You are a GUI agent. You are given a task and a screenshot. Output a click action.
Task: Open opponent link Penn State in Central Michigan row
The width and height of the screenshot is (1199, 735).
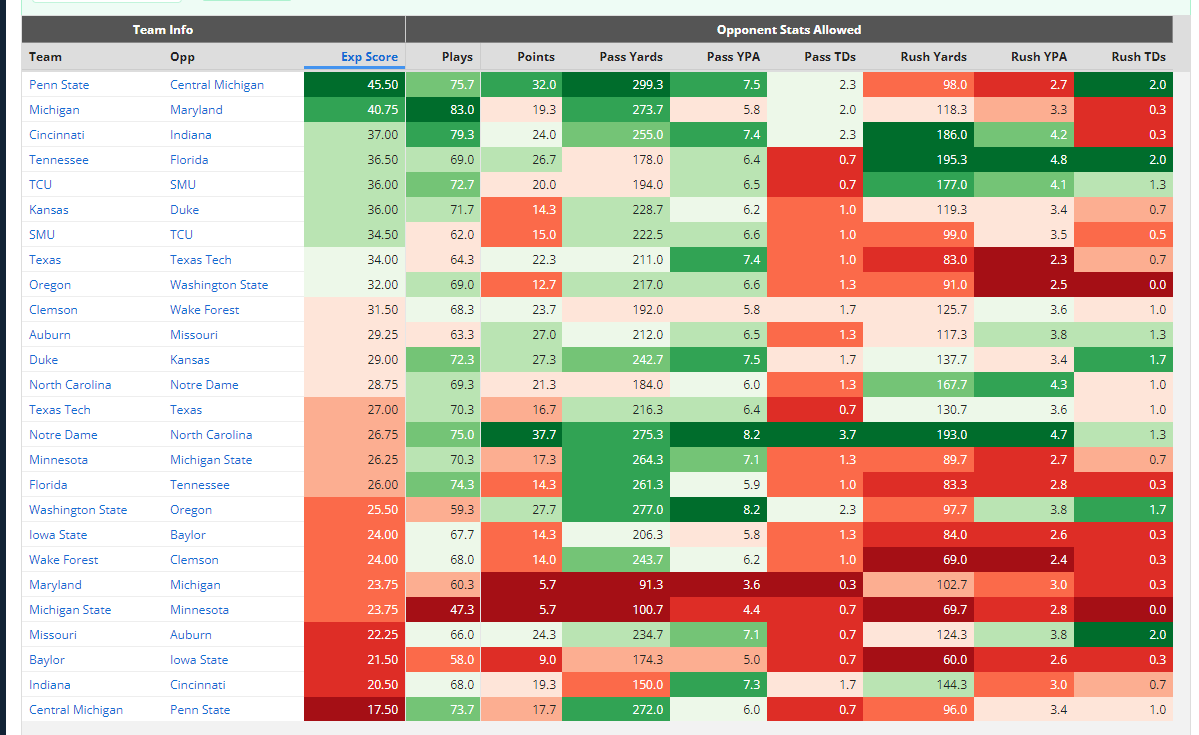coord(200,710)
